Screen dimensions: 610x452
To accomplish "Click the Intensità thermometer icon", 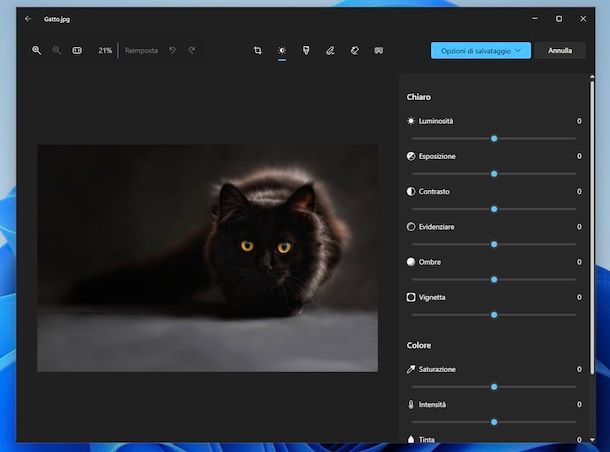I will point(411,405).
